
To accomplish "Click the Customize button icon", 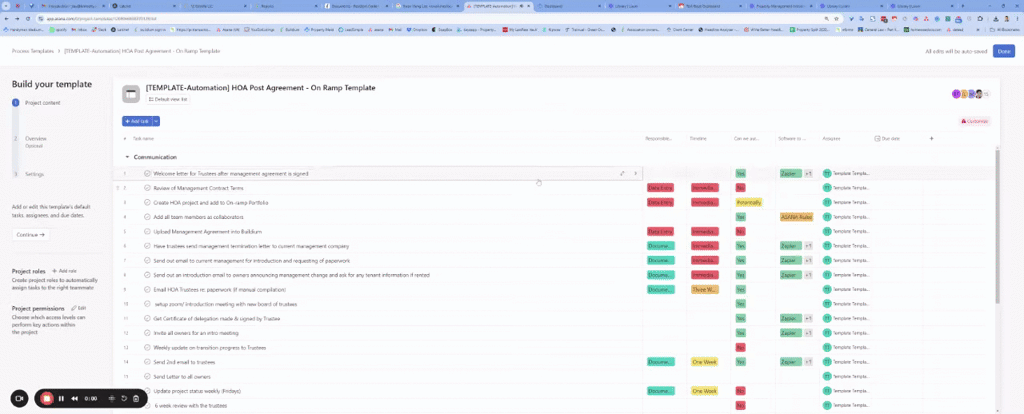I will pos(964,121).
